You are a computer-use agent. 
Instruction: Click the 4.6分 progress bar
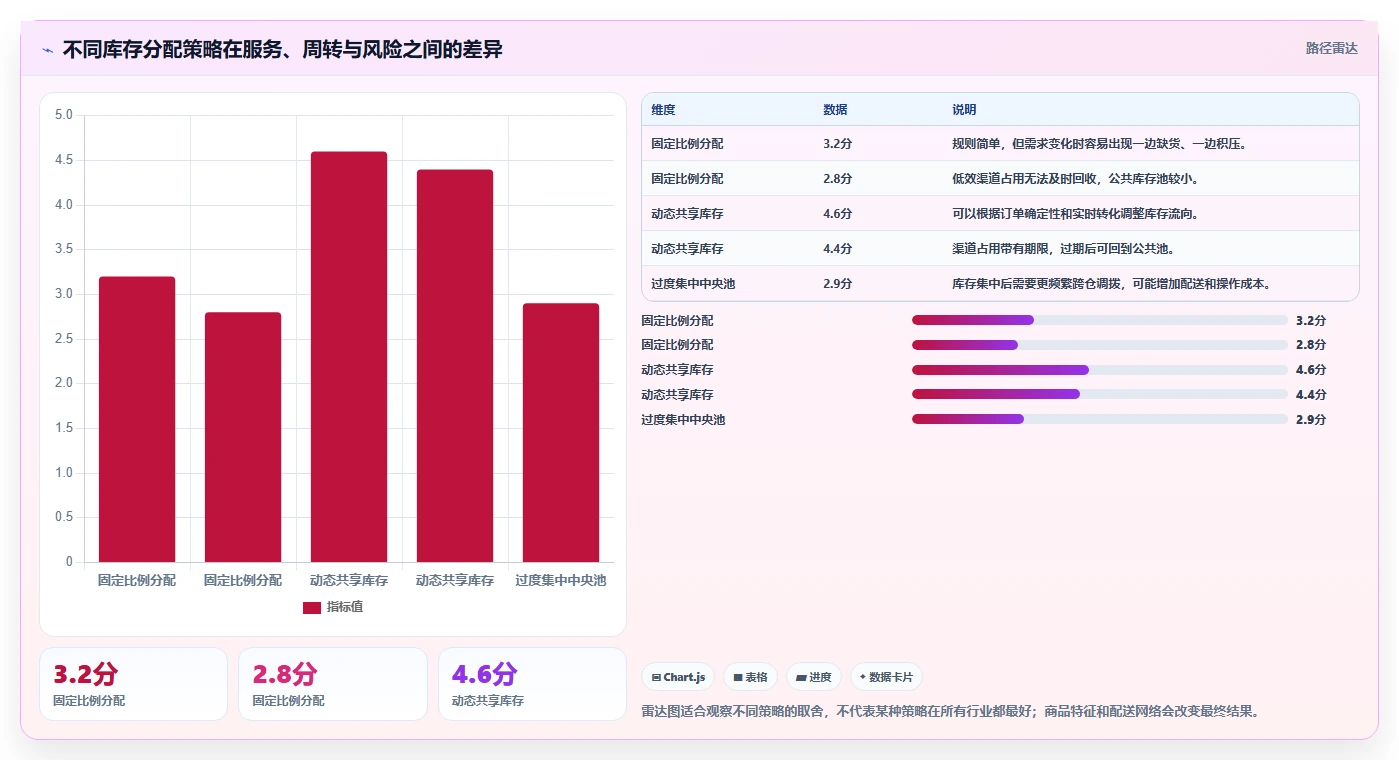coord(1100,370)
